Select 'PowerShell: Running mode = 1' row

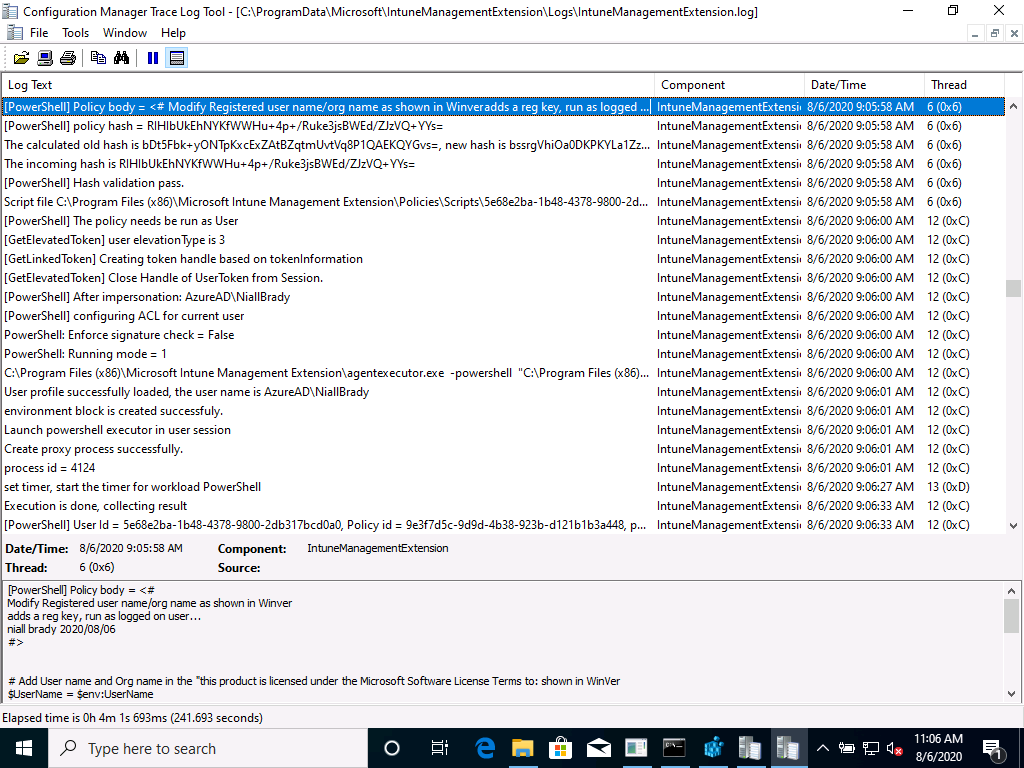pyautogui.click(x=503, y=354)
